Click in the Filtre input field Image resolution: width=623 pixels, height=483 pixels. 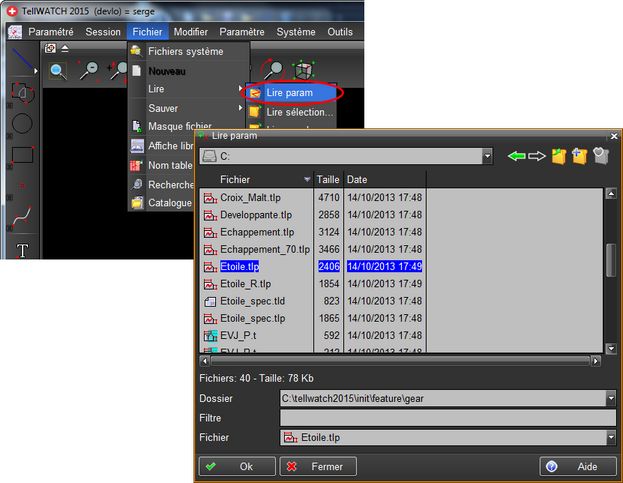click(448, 418)
